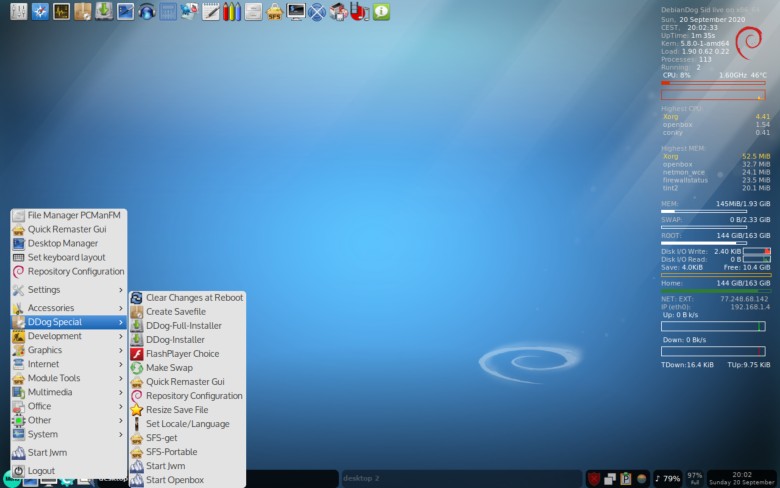The image size is (780, 488).
Task: Click the volume 79% tray indicator
Action: [x=667, y=478]
